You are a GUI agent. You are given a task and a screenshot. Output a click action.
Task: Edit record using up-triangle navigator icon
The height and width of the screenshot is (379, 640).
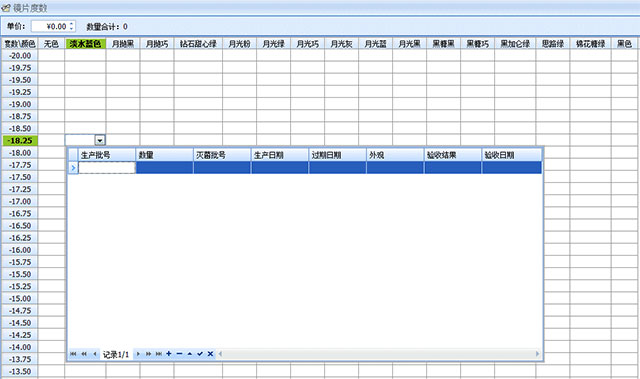click(189, 354)
